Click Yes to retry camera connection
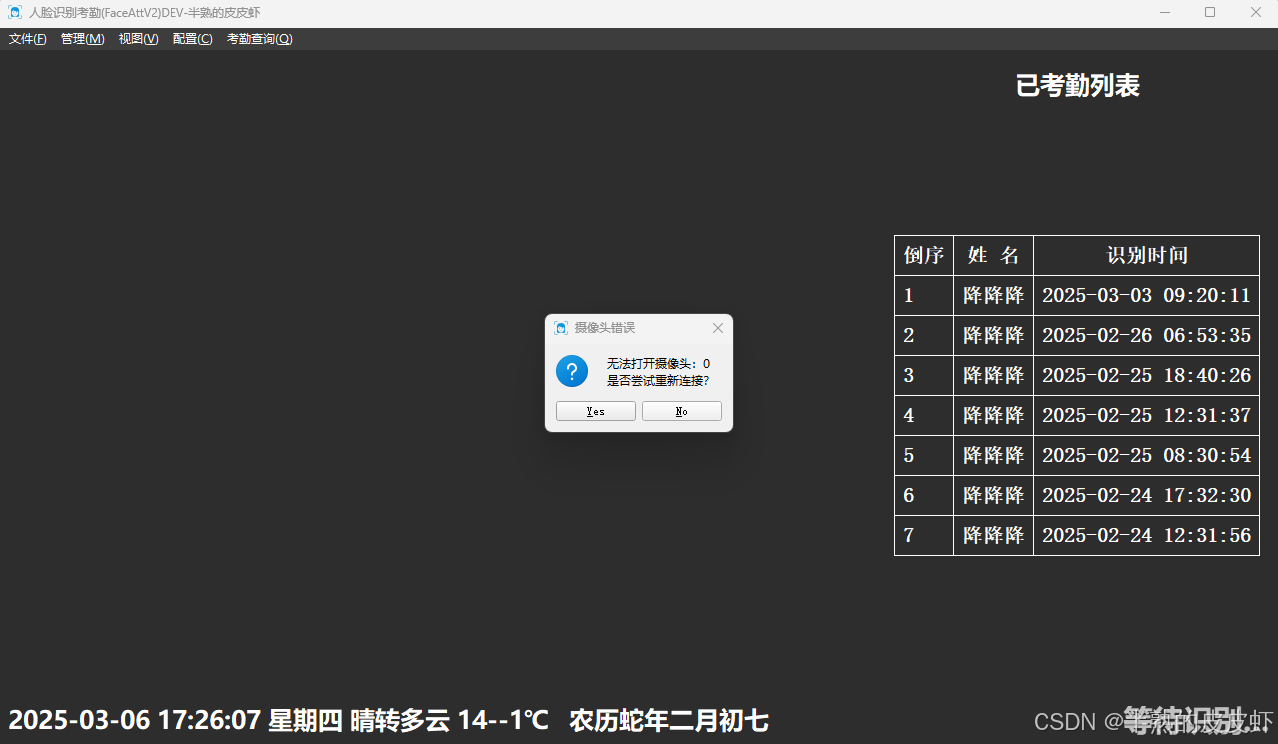Image resolution: width=1278 pixels, height=744 pixels. [x=596, y=411]
